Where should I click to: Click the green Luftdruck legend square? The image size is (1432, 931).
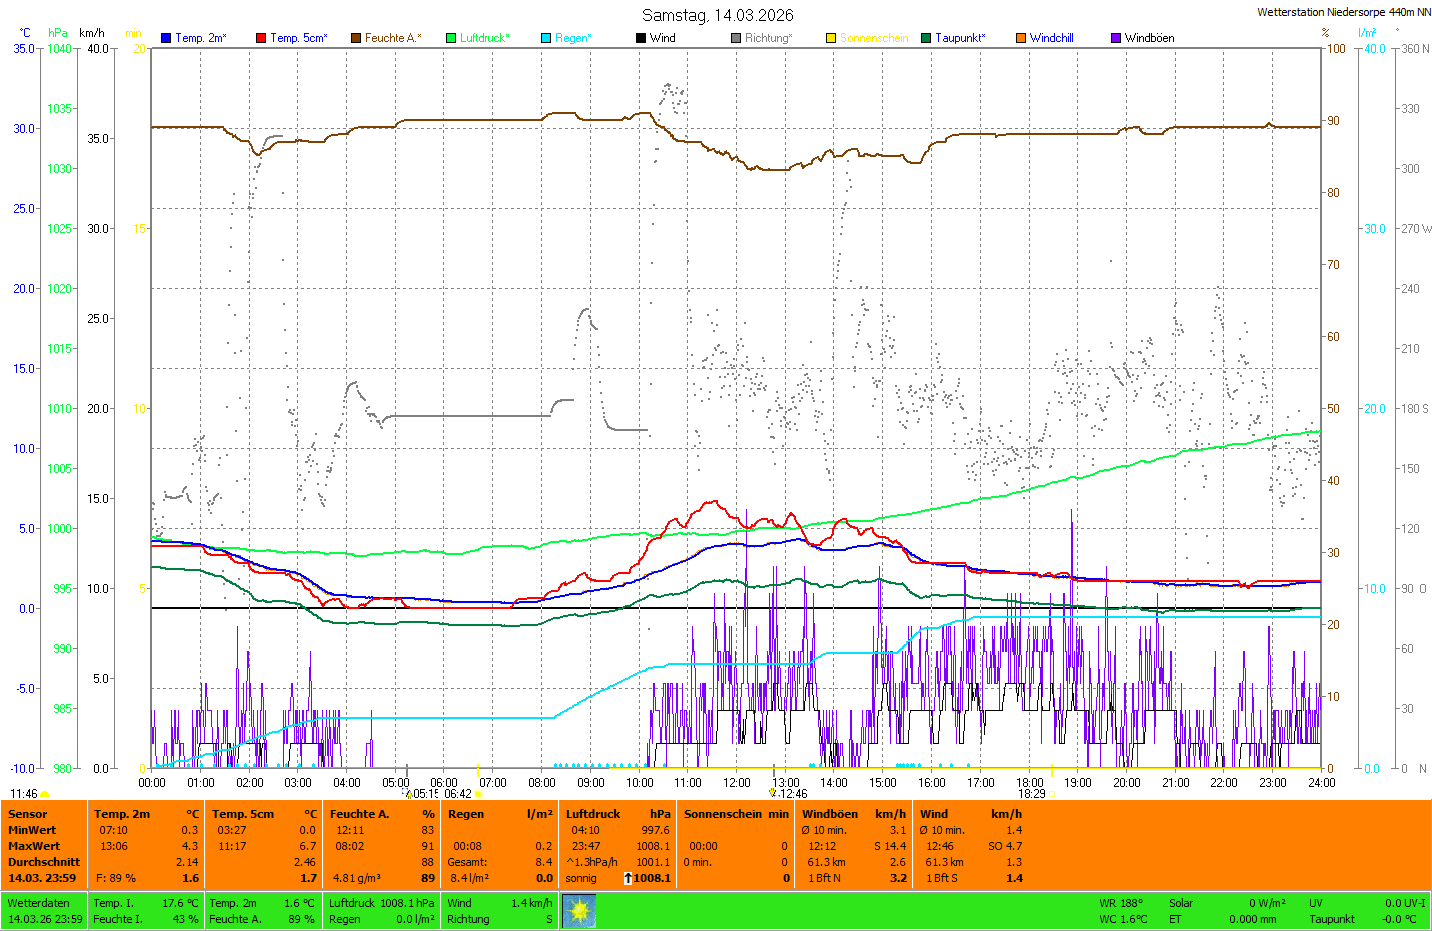coord(451,38)
